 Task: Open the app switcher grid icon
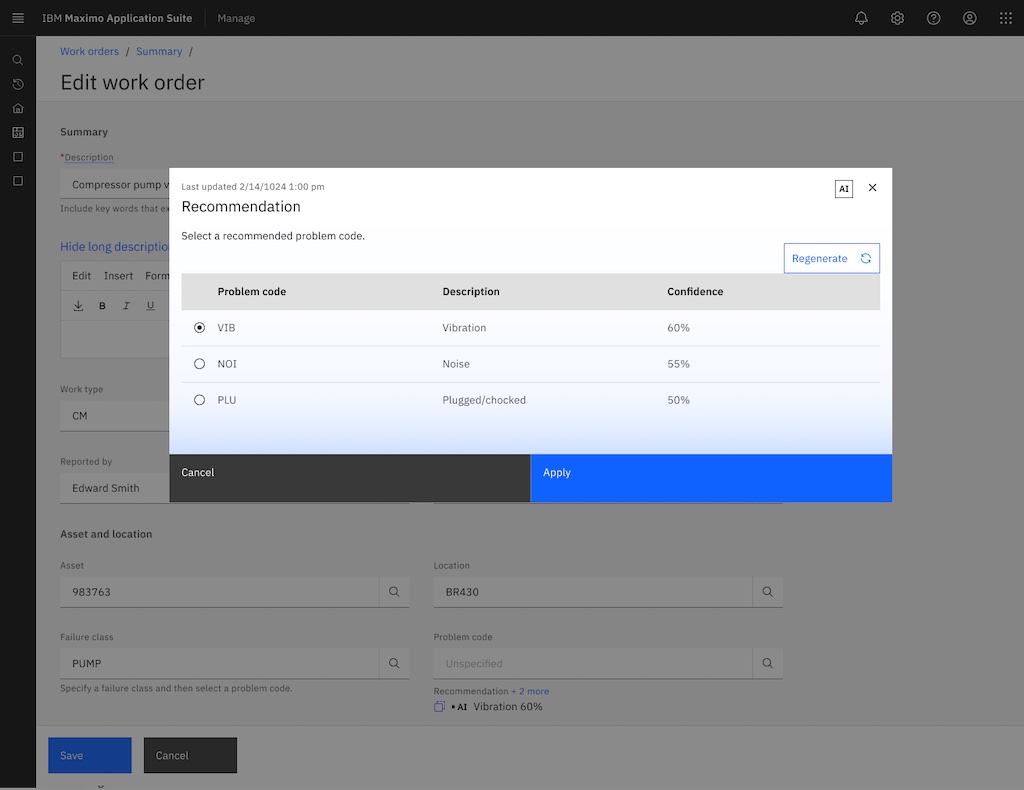tap(1005, 17)
